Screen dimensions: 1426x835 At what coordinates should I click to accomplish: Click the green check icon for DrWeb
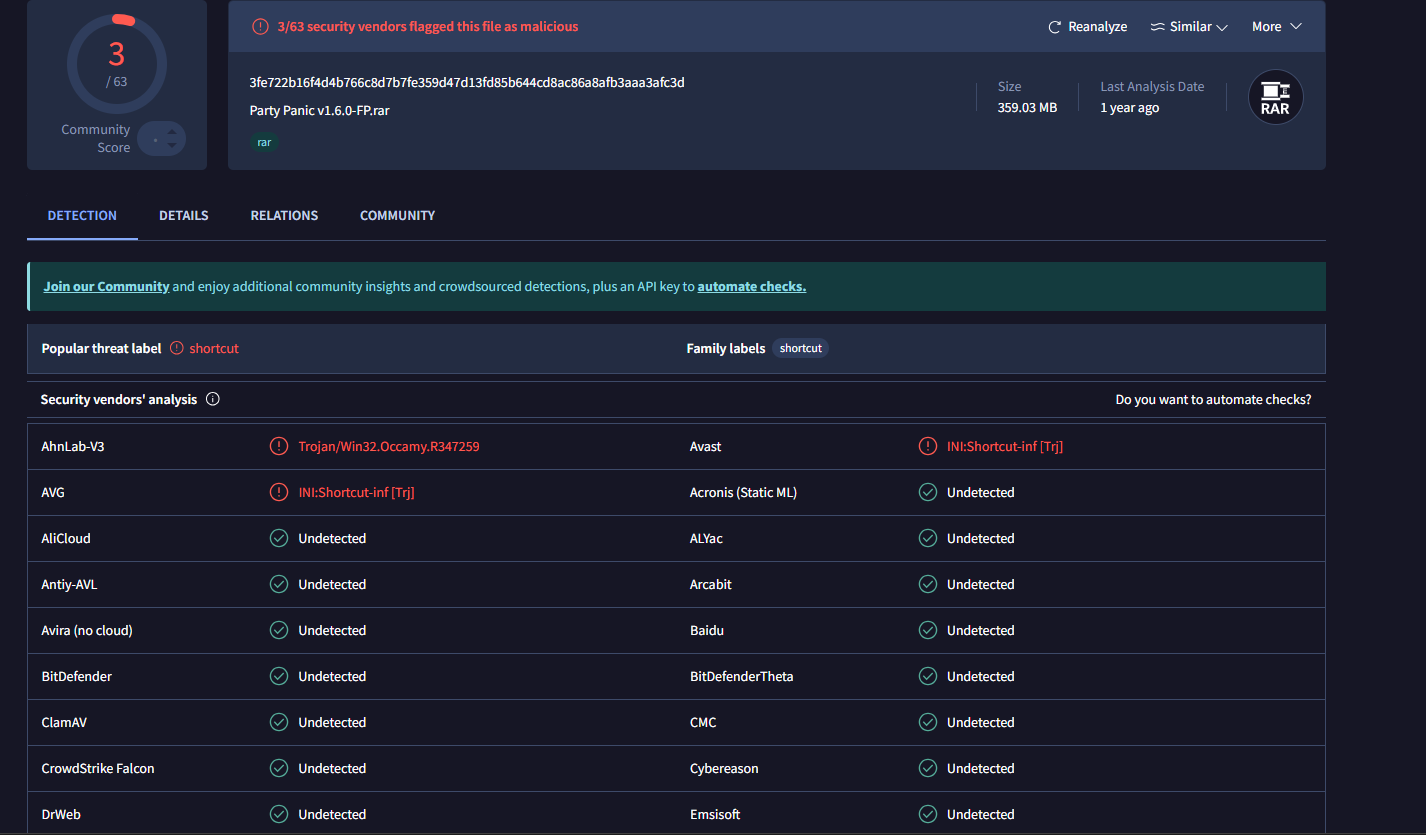[279, 814]
